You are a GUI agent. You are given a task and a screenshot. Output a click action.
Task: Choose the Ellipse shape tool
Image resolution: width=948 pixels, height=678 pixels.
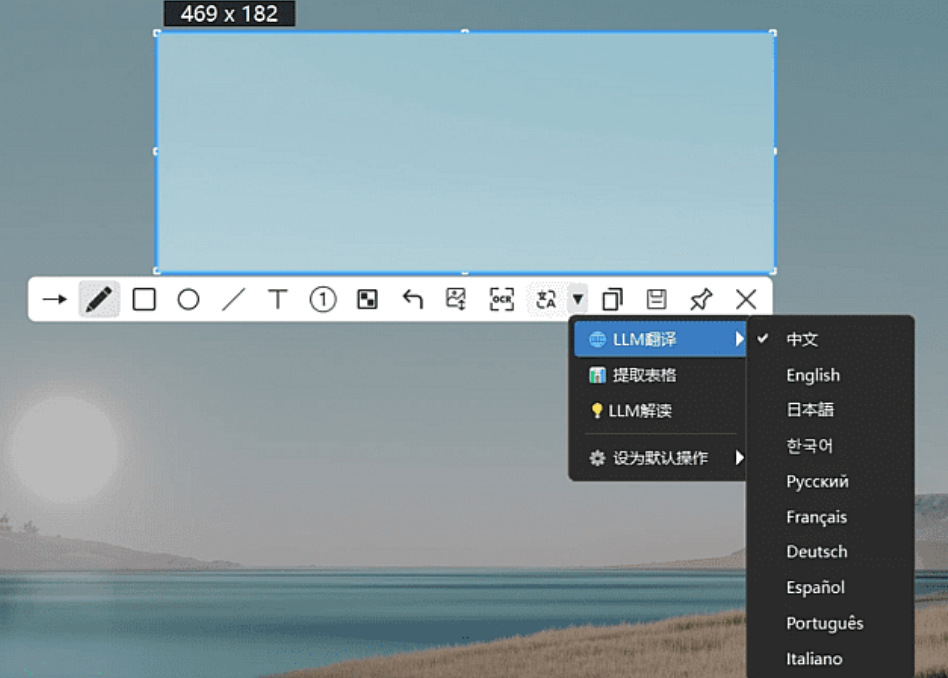187,298
